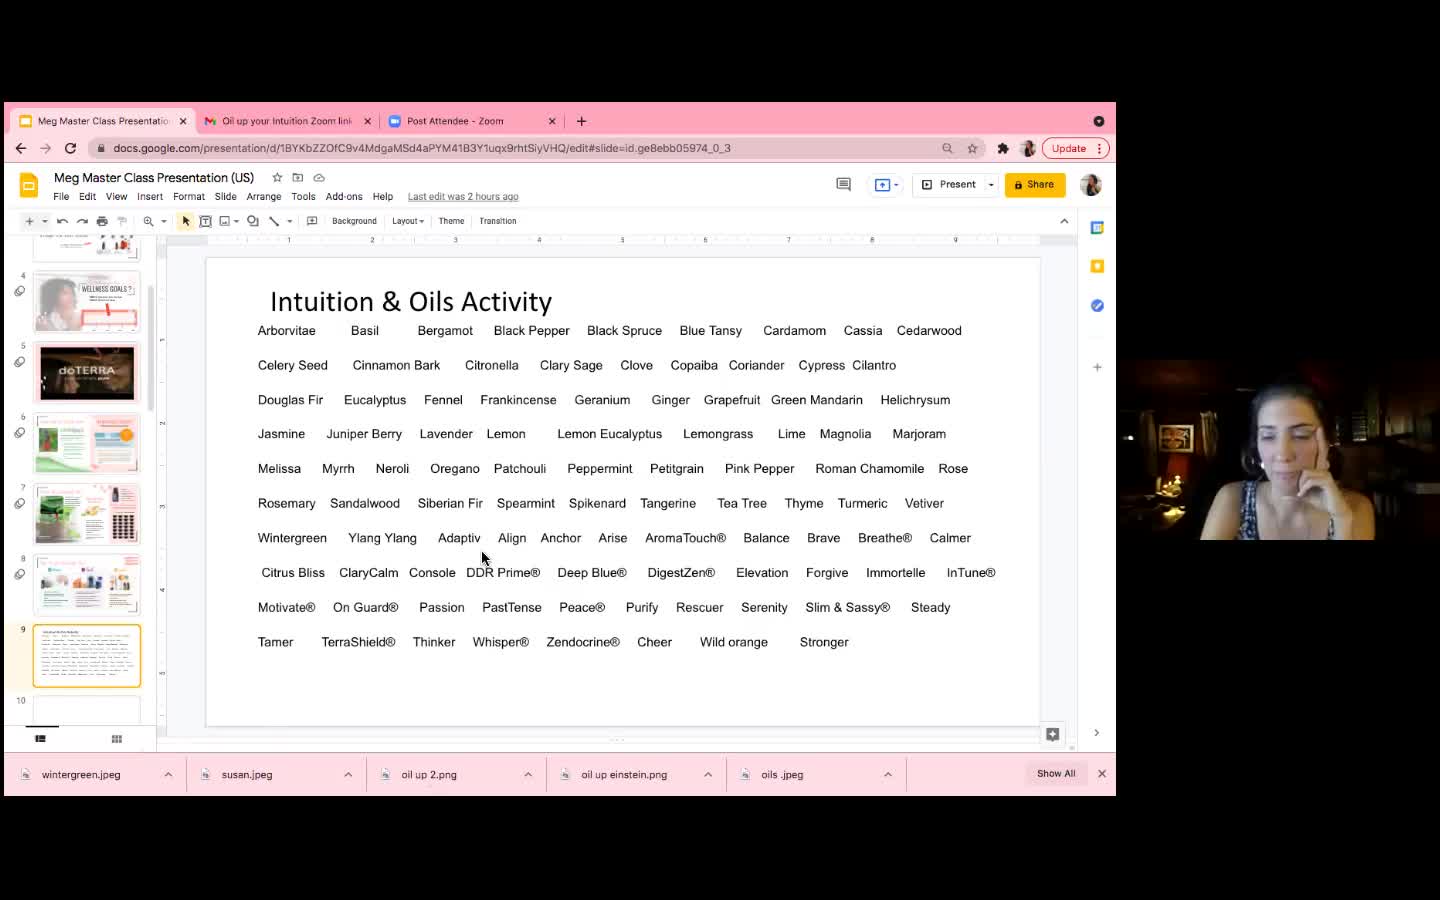Click the plus icon in side panel
The image size is (1440, 900).
pyautogui.click(x=1097, y=367)
